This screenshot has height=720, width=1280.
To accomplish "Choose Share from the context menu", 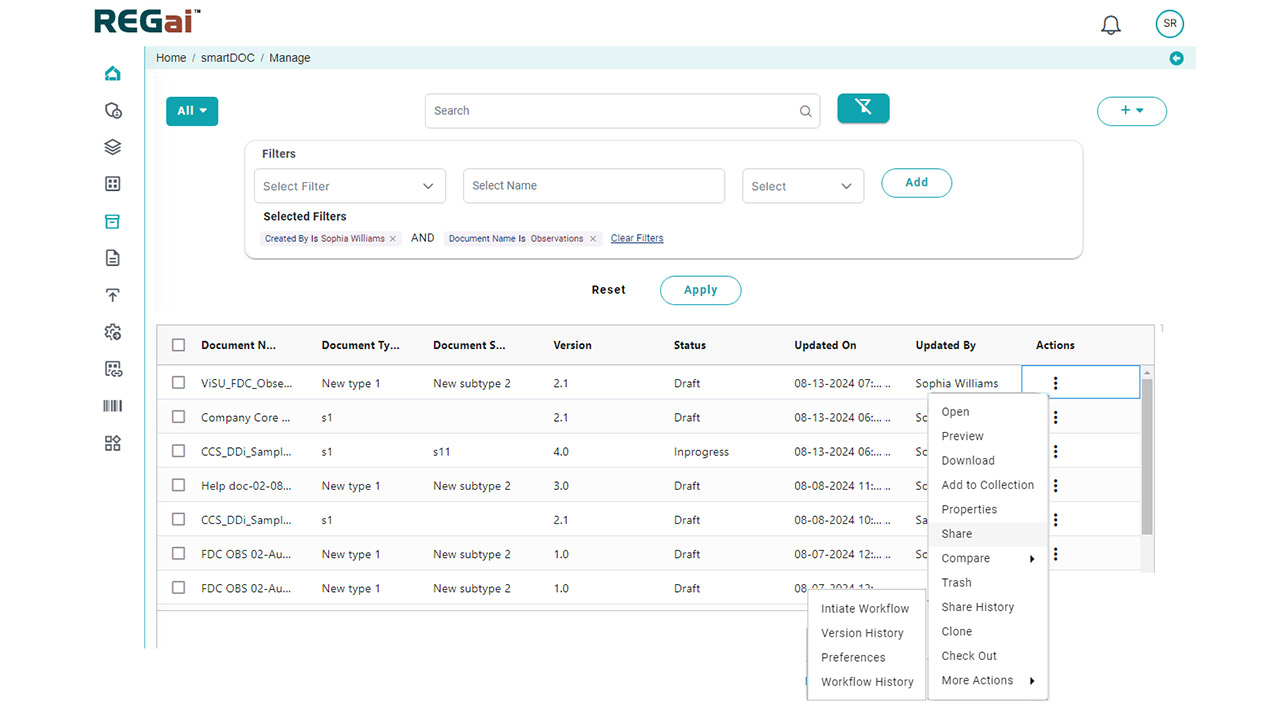I will pyautogui.click(x=957, y=534).
